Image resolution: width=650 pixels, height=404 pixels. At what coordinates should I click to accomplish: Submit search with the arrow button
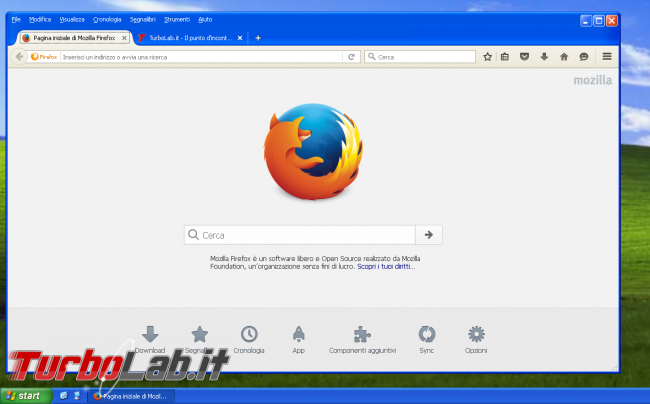coord(429,235)
